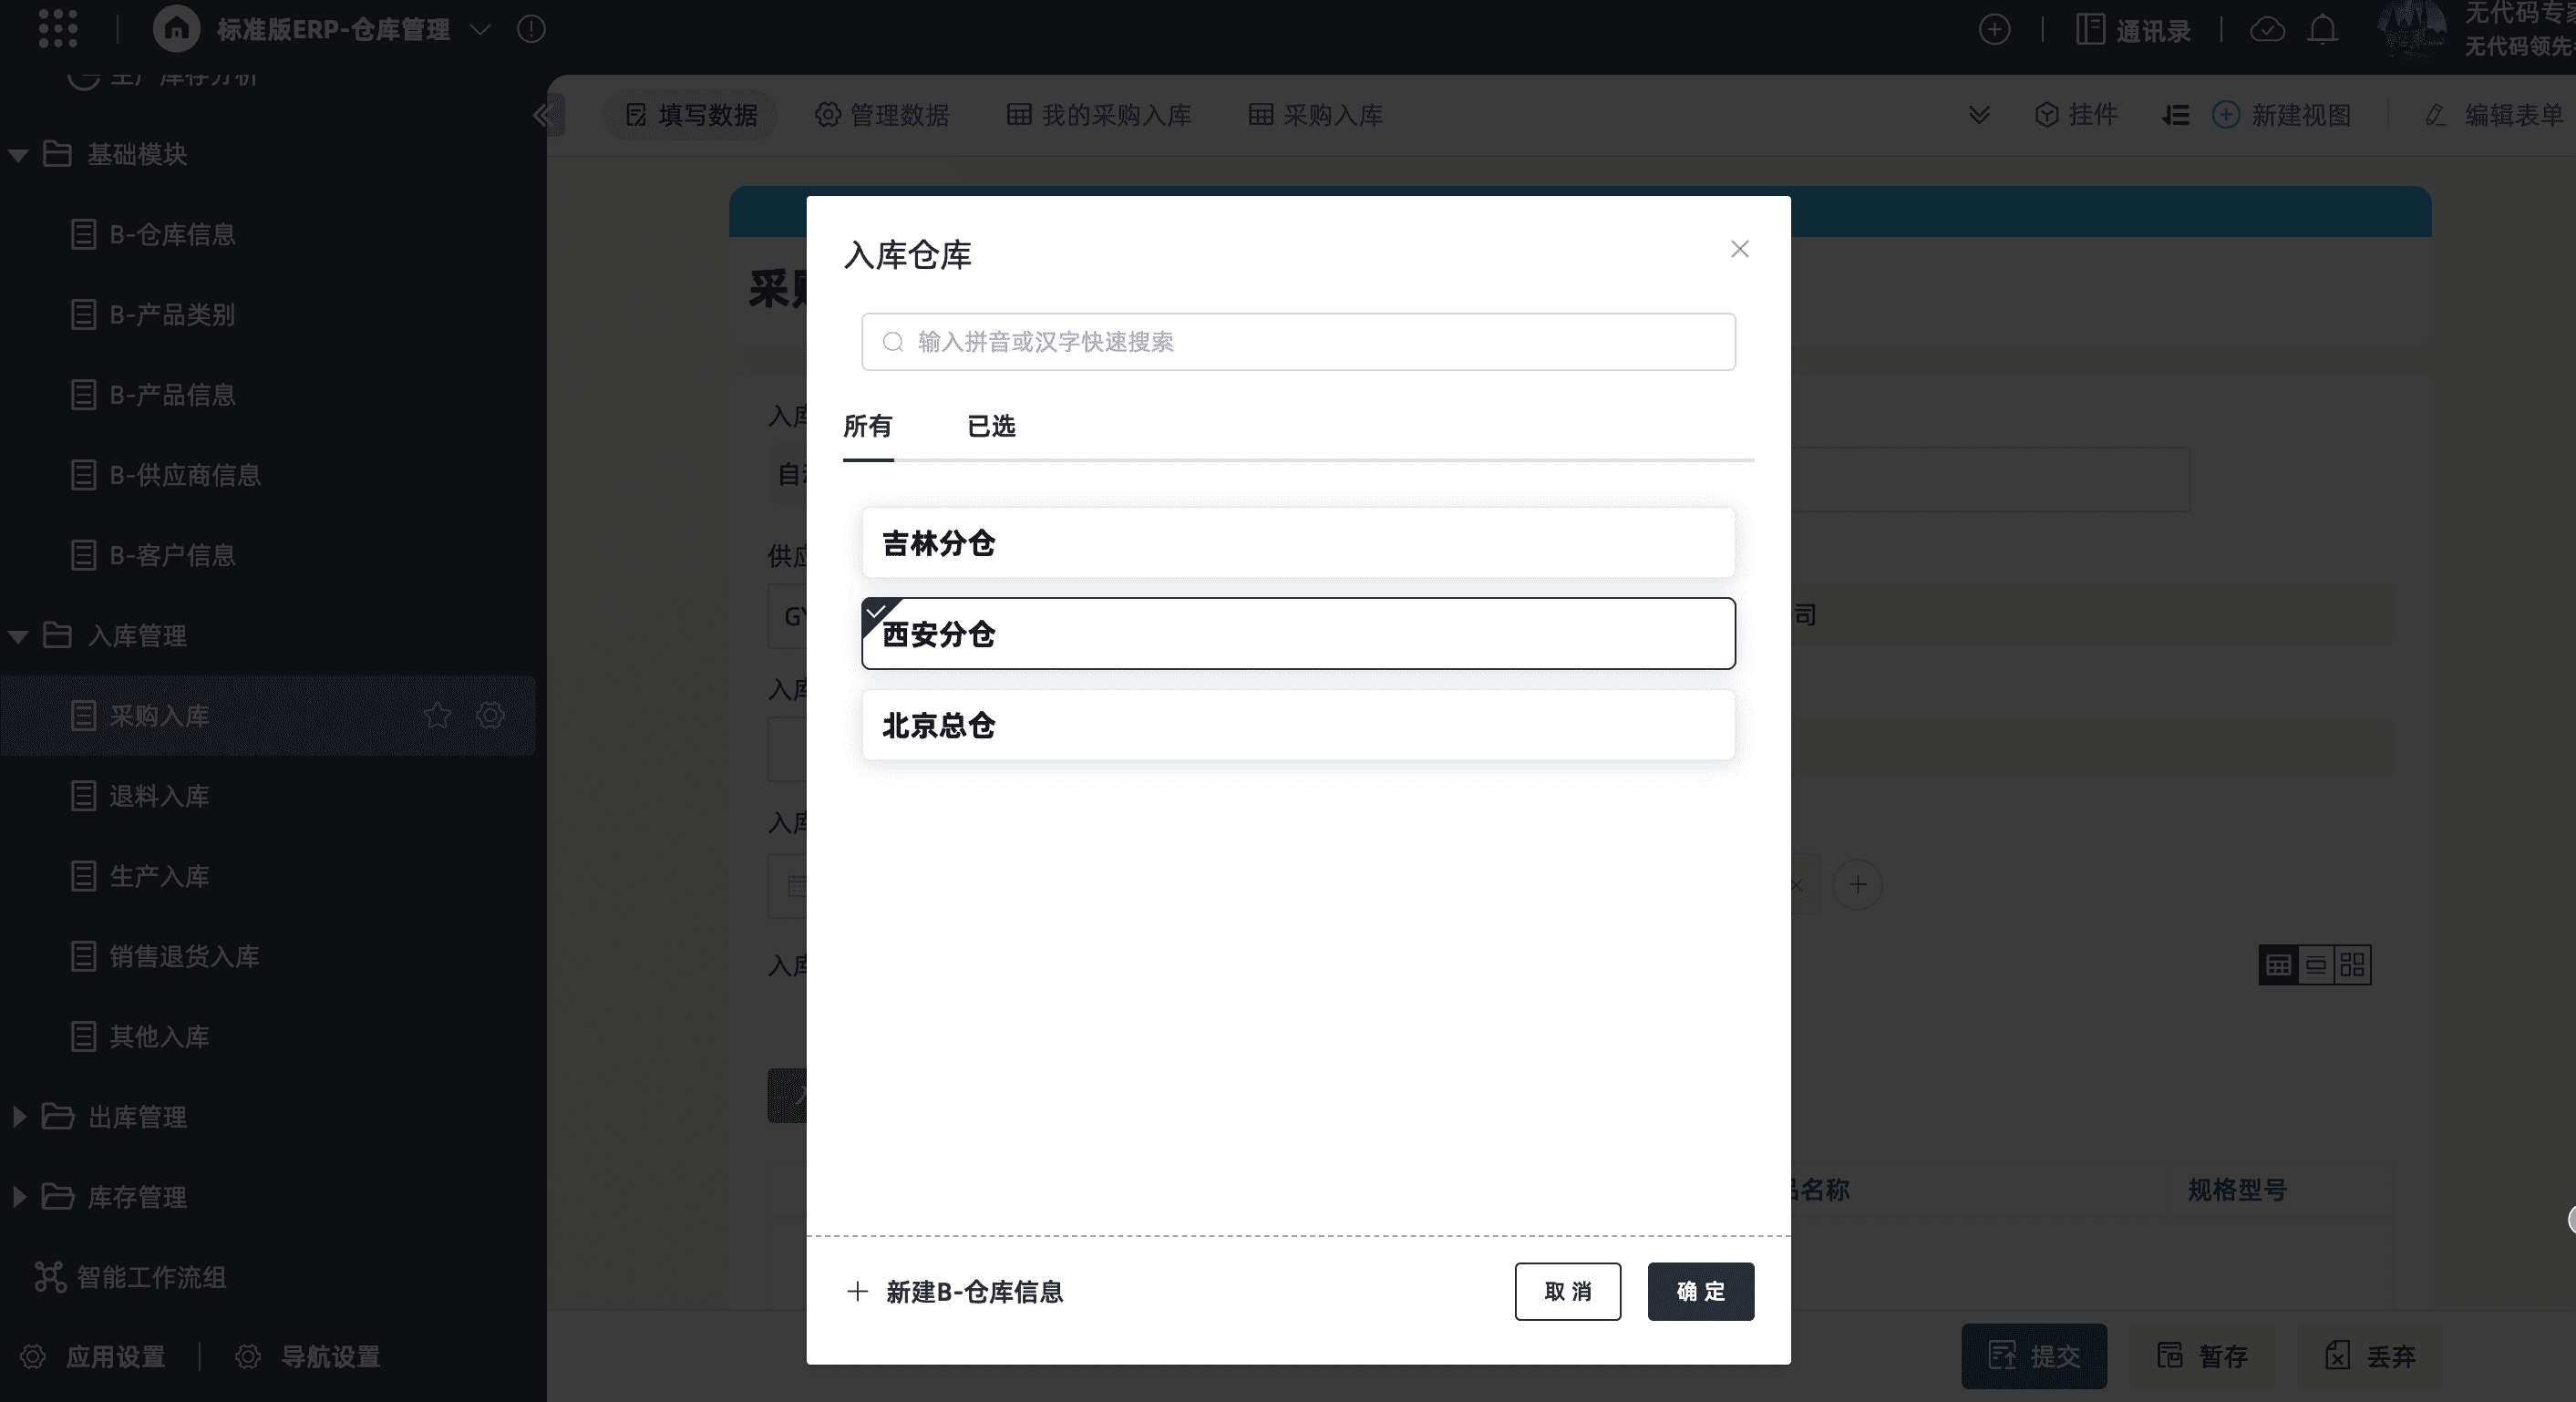The height and width of the screenshot is (1402, 2576).
Task: Favorite 采购入库 with the star icon
Action: tap(437, 715)
